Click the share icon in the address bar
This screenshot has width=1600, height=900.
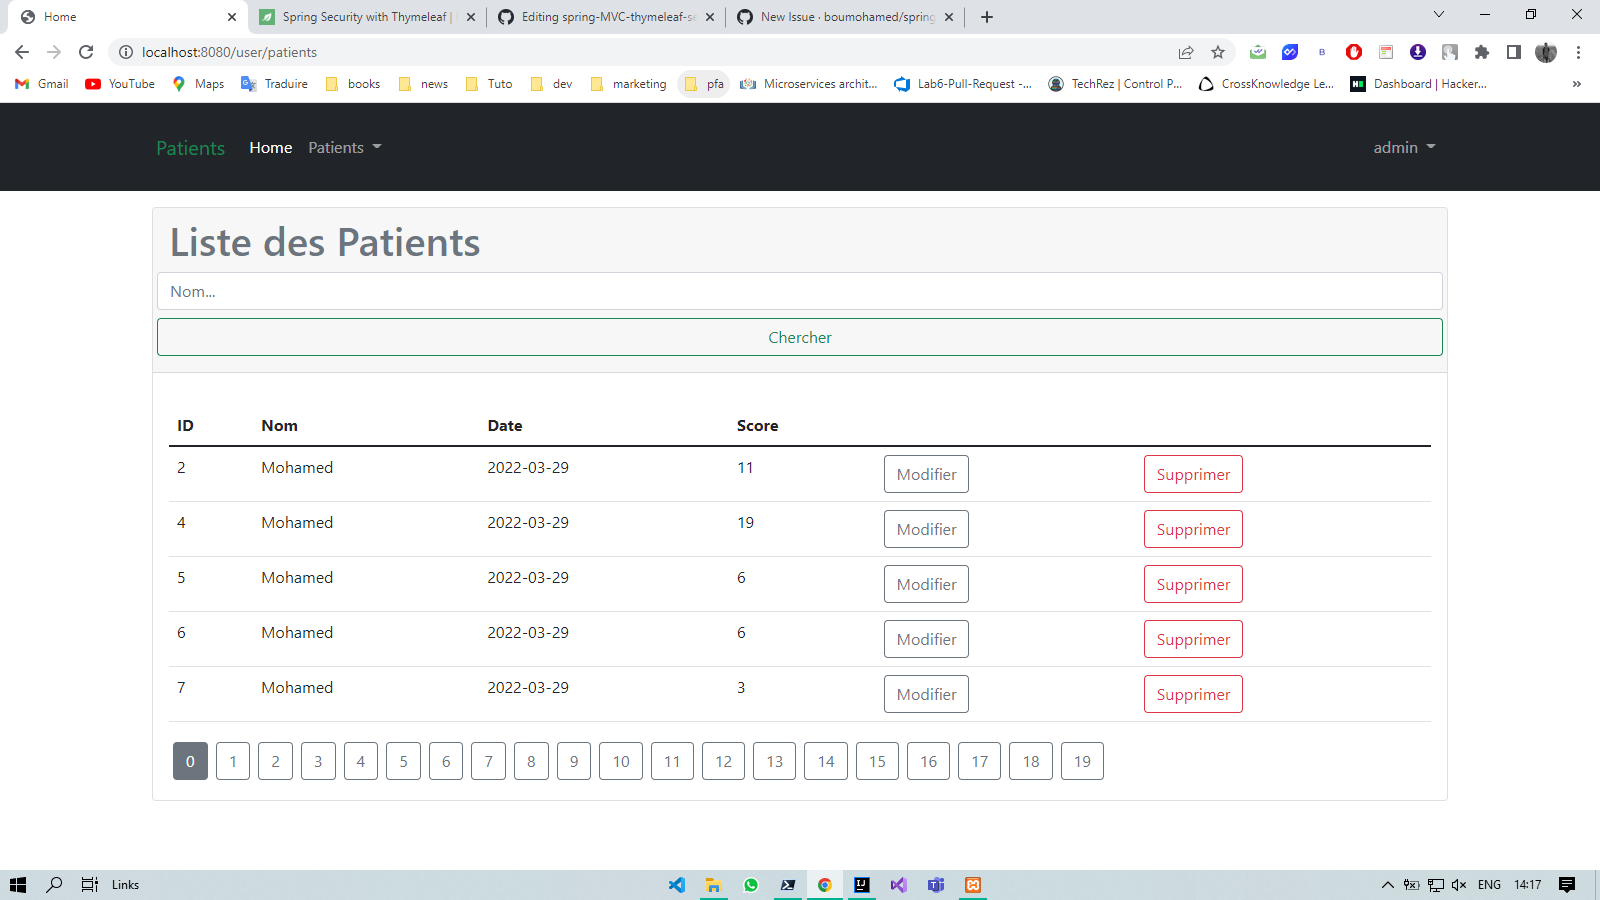tap(1186, 52)
